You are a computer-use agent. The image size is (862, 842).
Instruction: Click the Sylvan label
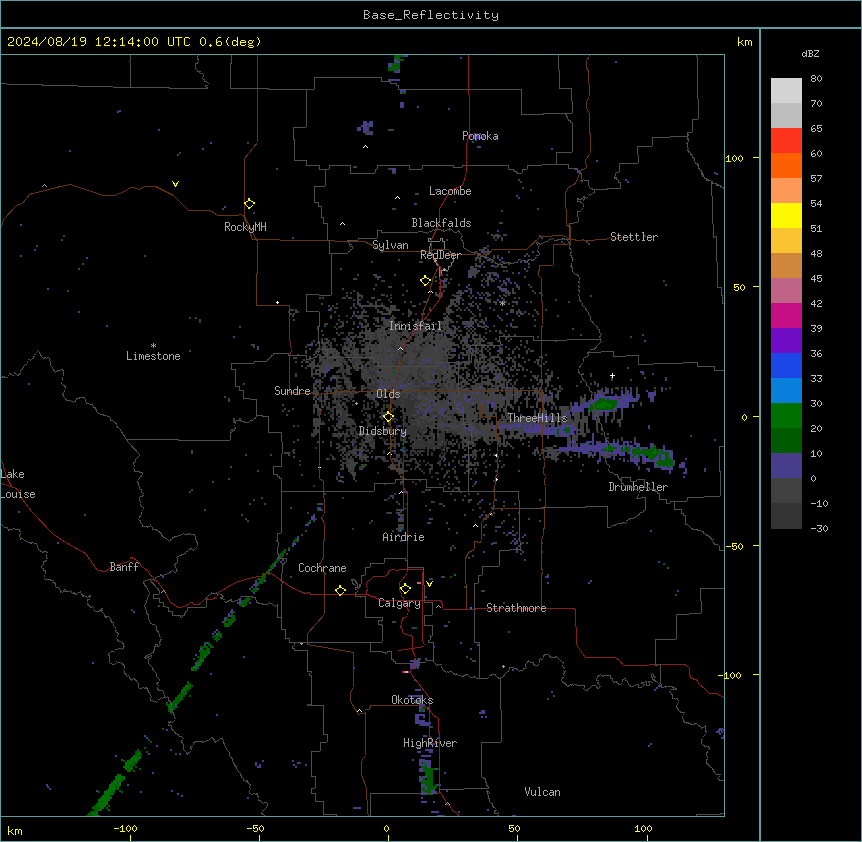pyautogui.click(x=390, y=245)
